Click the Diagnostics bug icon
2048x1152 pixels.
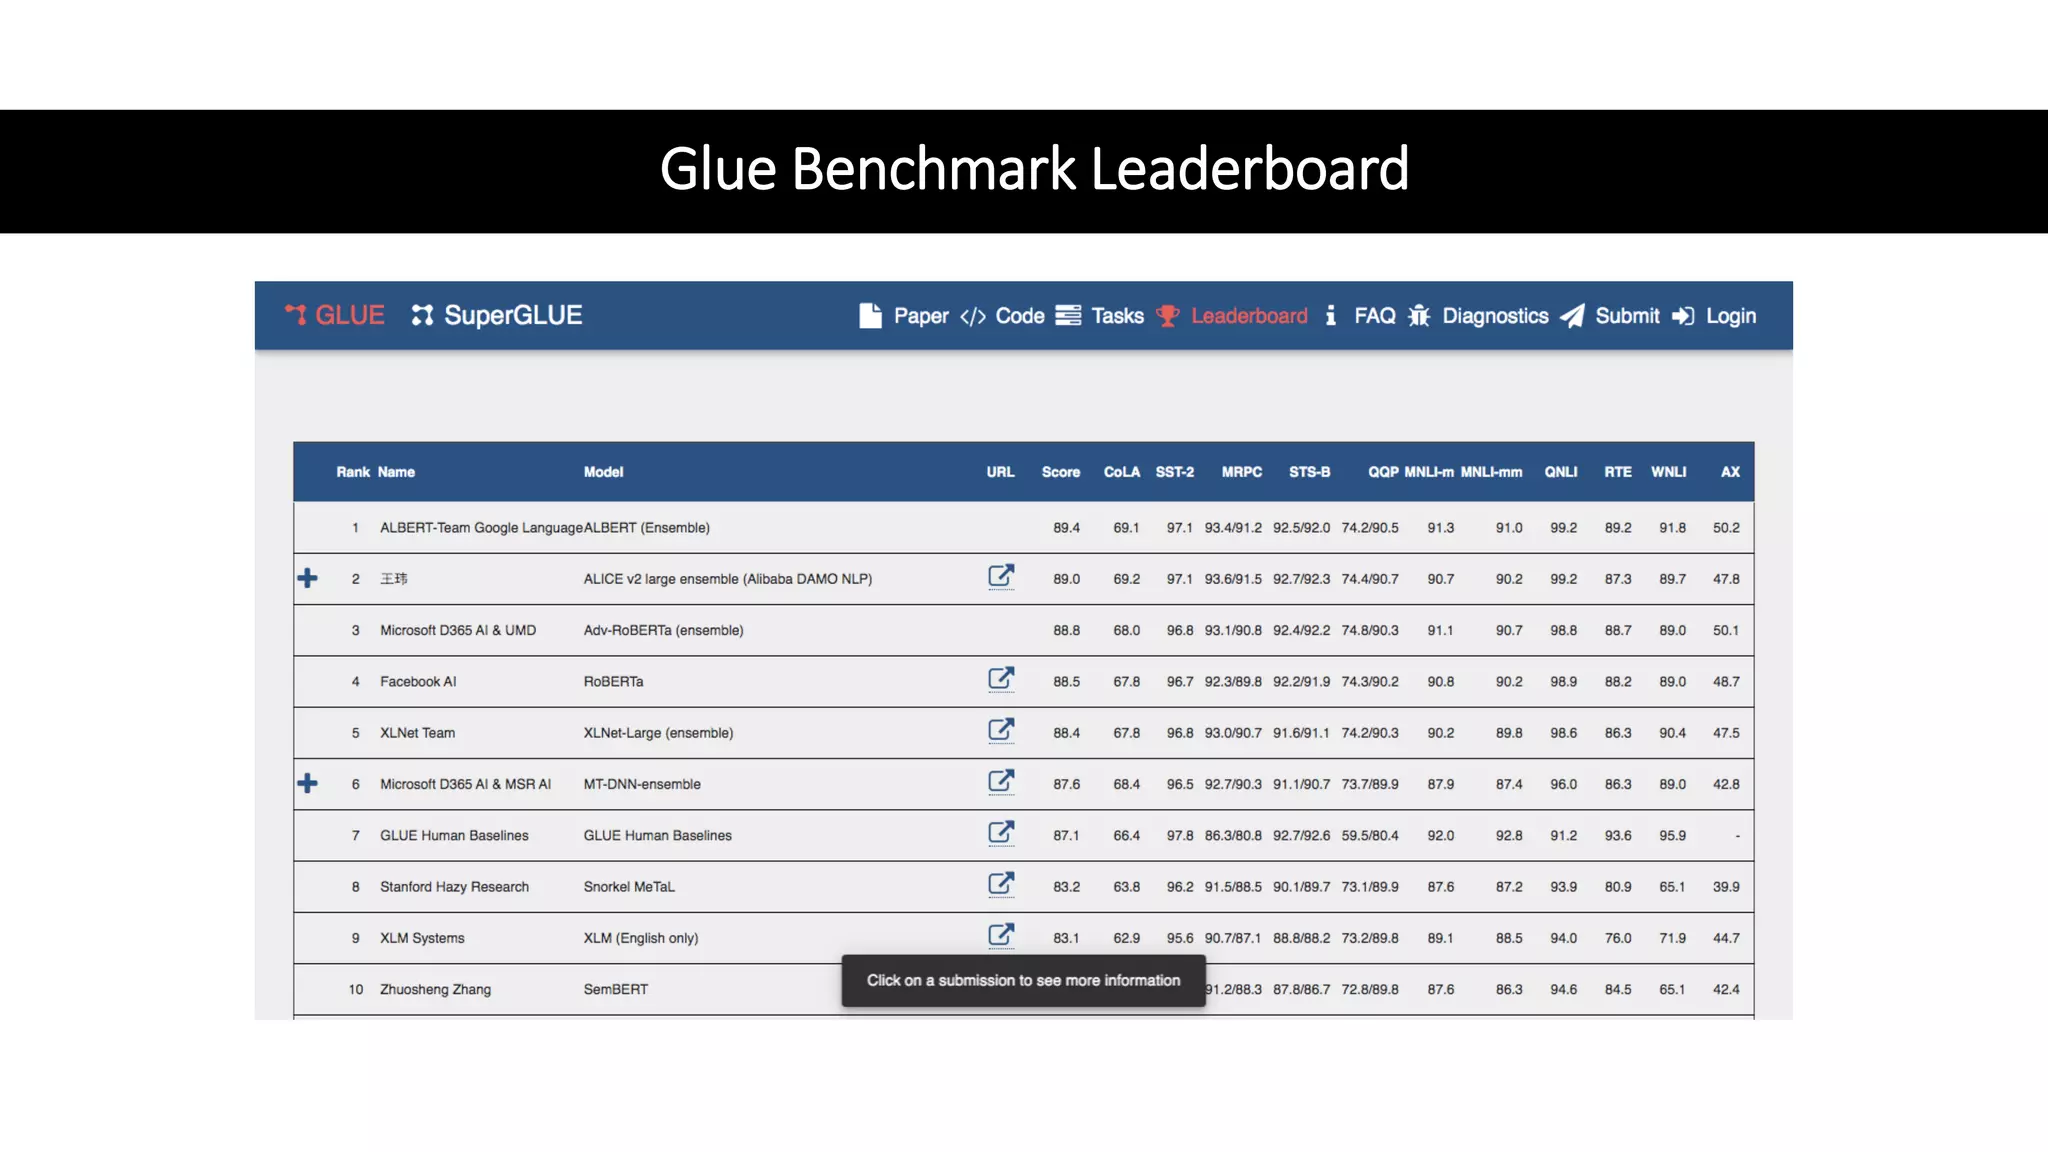coord(1419,316)
